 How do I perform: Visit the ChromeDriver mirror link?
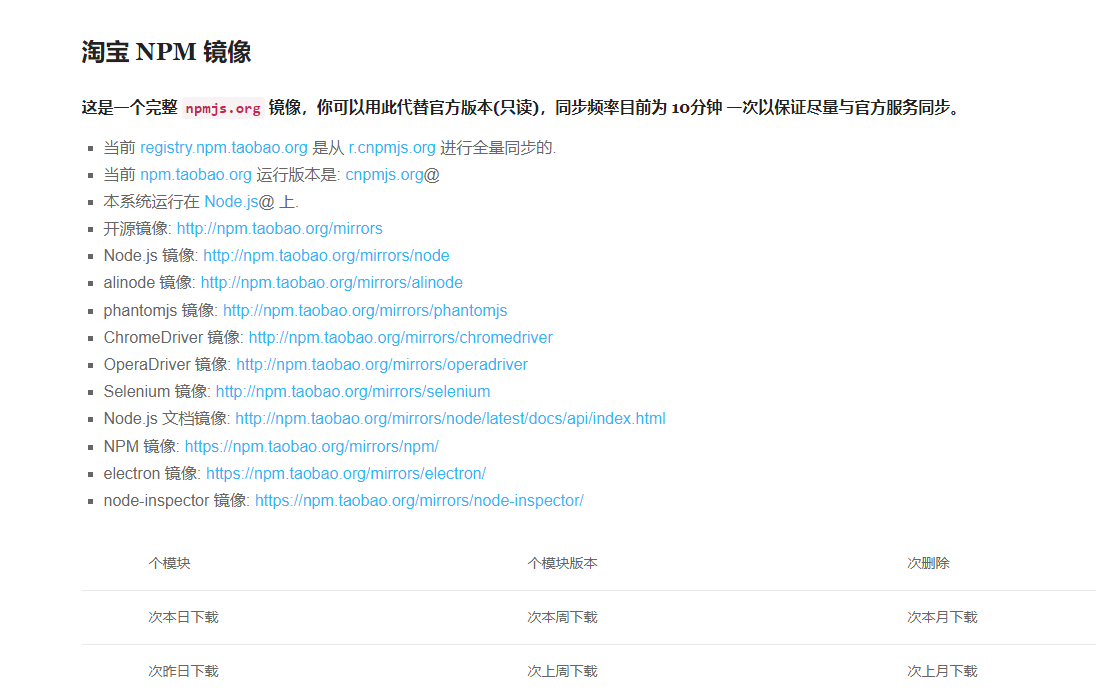(x=401, y=338)
